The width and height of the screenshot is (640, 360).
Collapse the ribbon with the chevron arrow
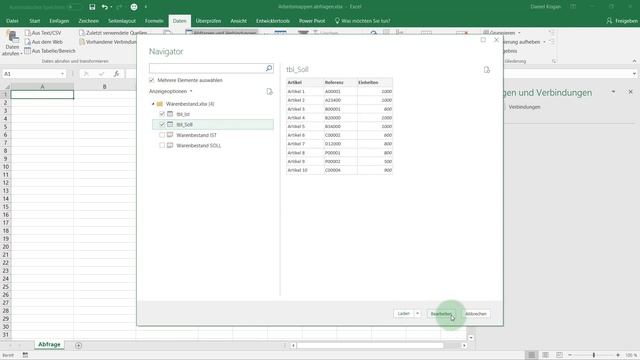click(634, 61)
